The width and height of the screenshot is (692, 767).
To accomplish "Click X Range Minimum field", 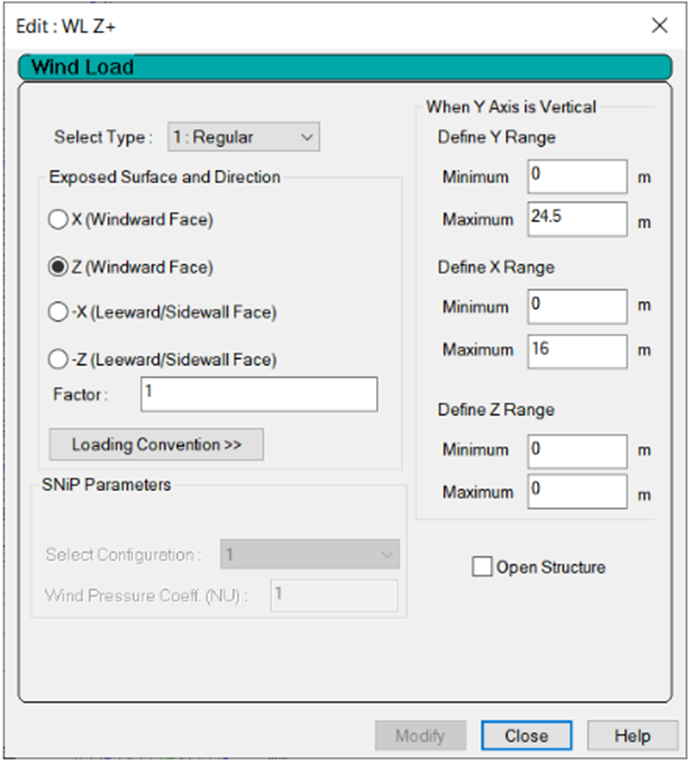I will [x=576, y=307].
